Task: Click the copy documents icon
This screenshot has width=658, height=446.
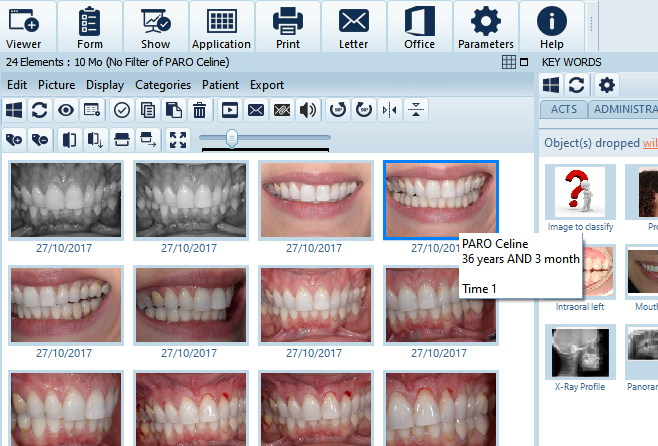Action: click(x=148, y=110)
